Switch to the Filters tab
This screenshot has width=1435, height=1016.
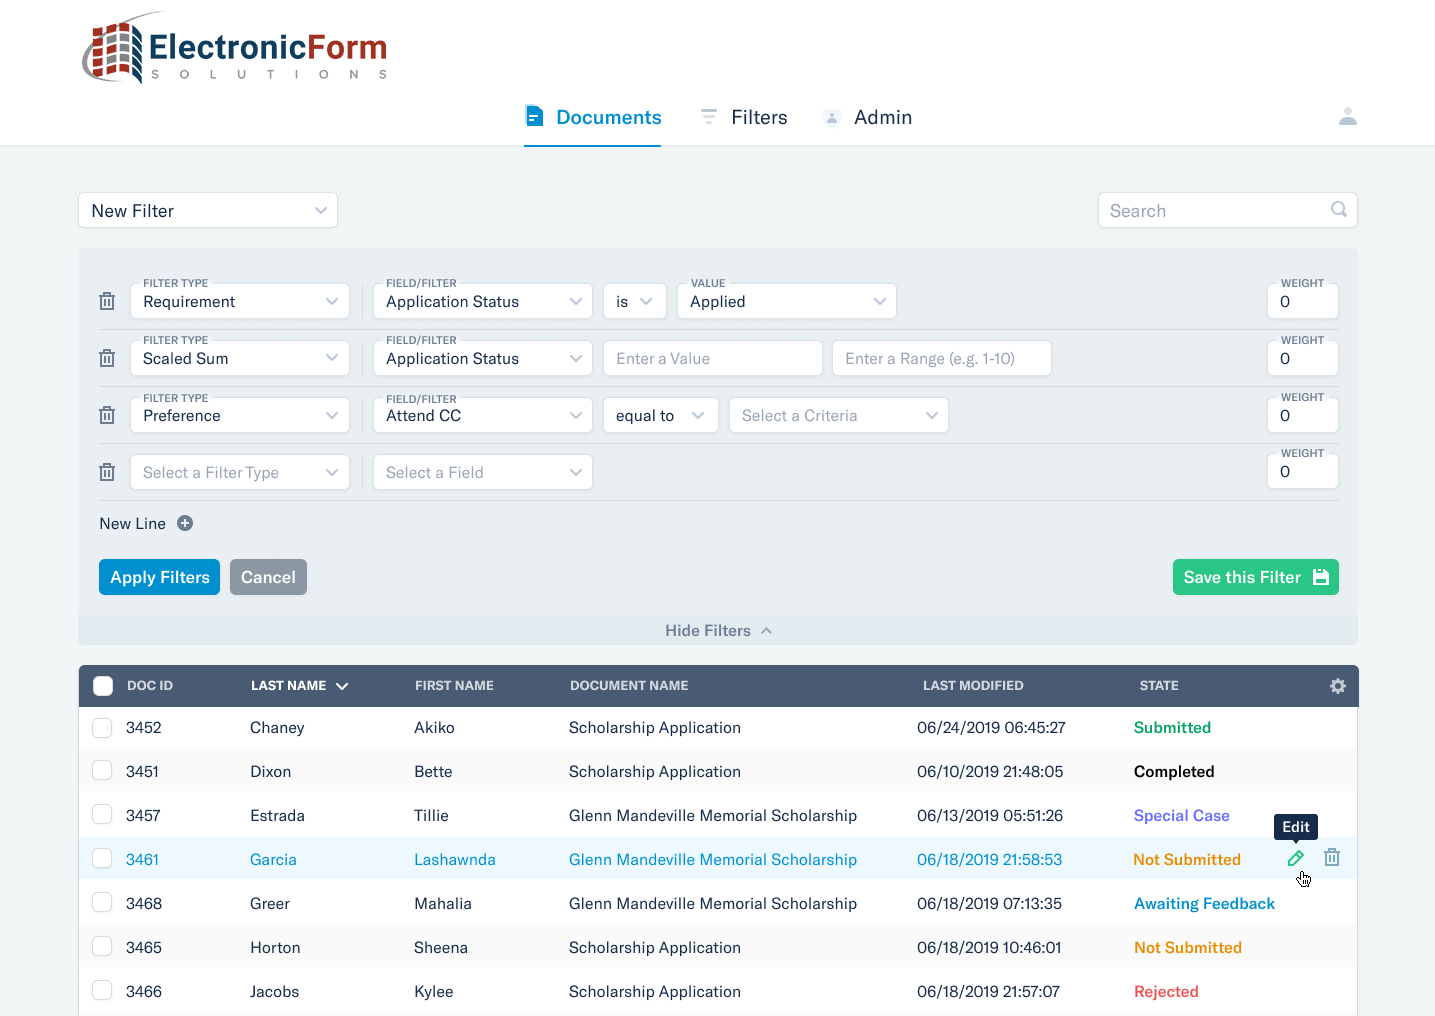pyautogui.click(x=759, y=117)
